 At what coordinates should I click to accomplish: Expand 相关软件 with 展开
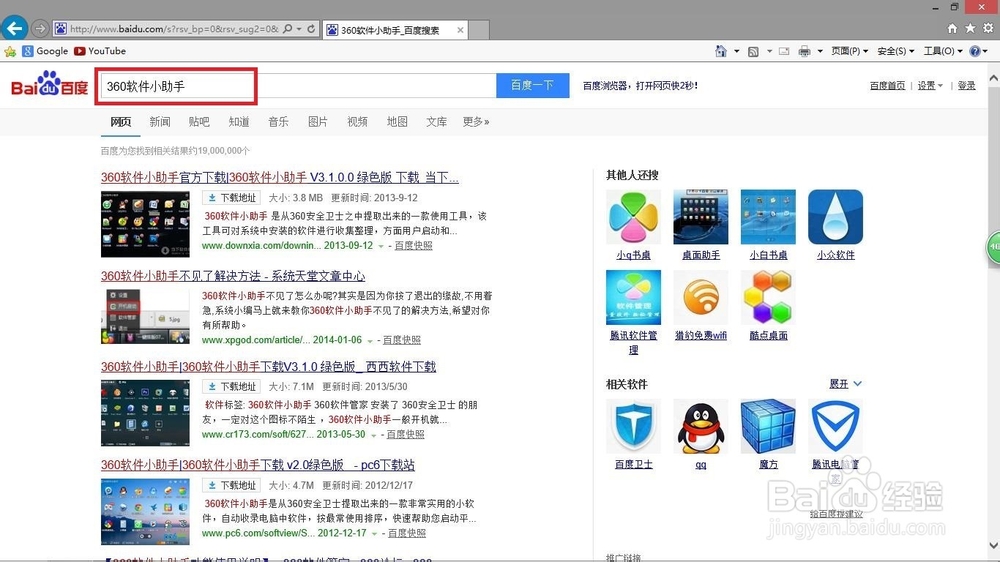coord(846,383)
